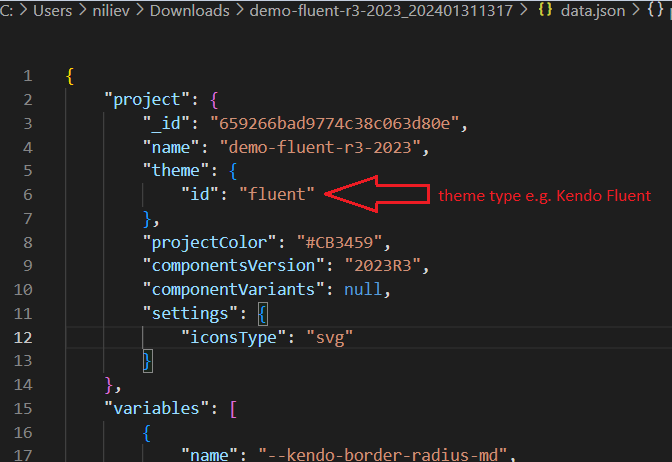Click the niliev breadcrumb segment
Image resolution: width=672 pixels, height=462 pixels.
coord(111,10)
